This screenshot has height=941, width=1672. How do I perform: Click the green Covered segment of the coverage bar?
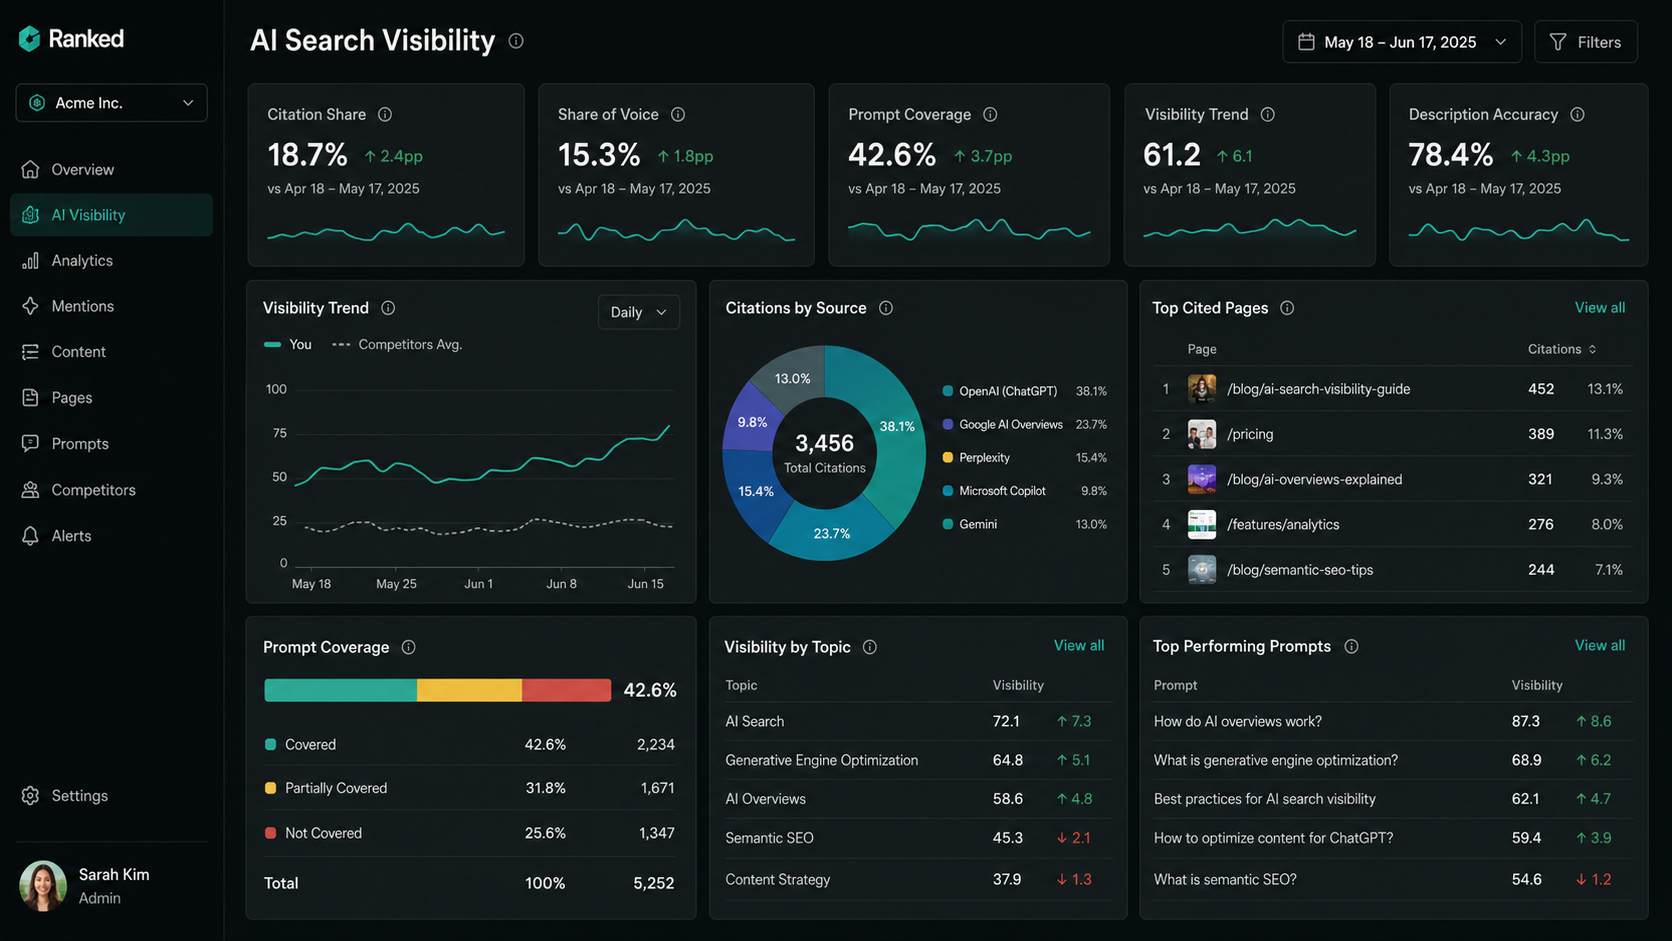pyautogui.click(x=340, y=690)
